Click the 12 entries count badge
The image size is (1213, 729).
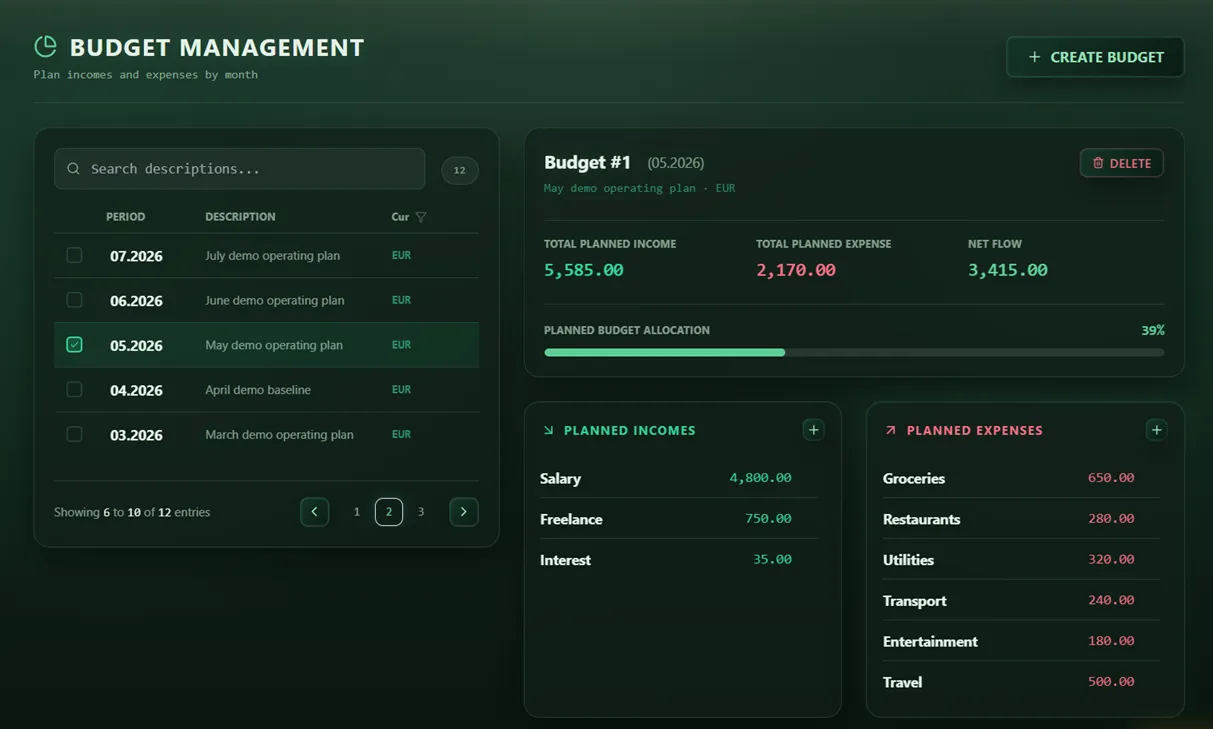pos(460,170)
